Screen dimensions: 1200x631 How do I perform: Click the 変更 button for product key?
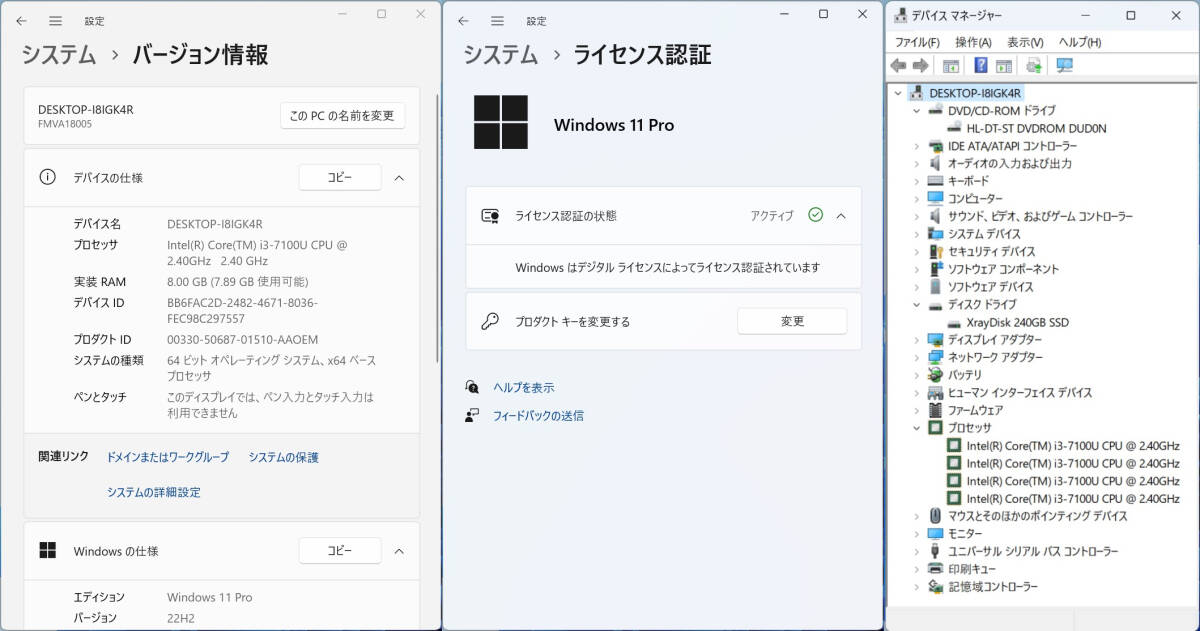(x=792, y=321)
